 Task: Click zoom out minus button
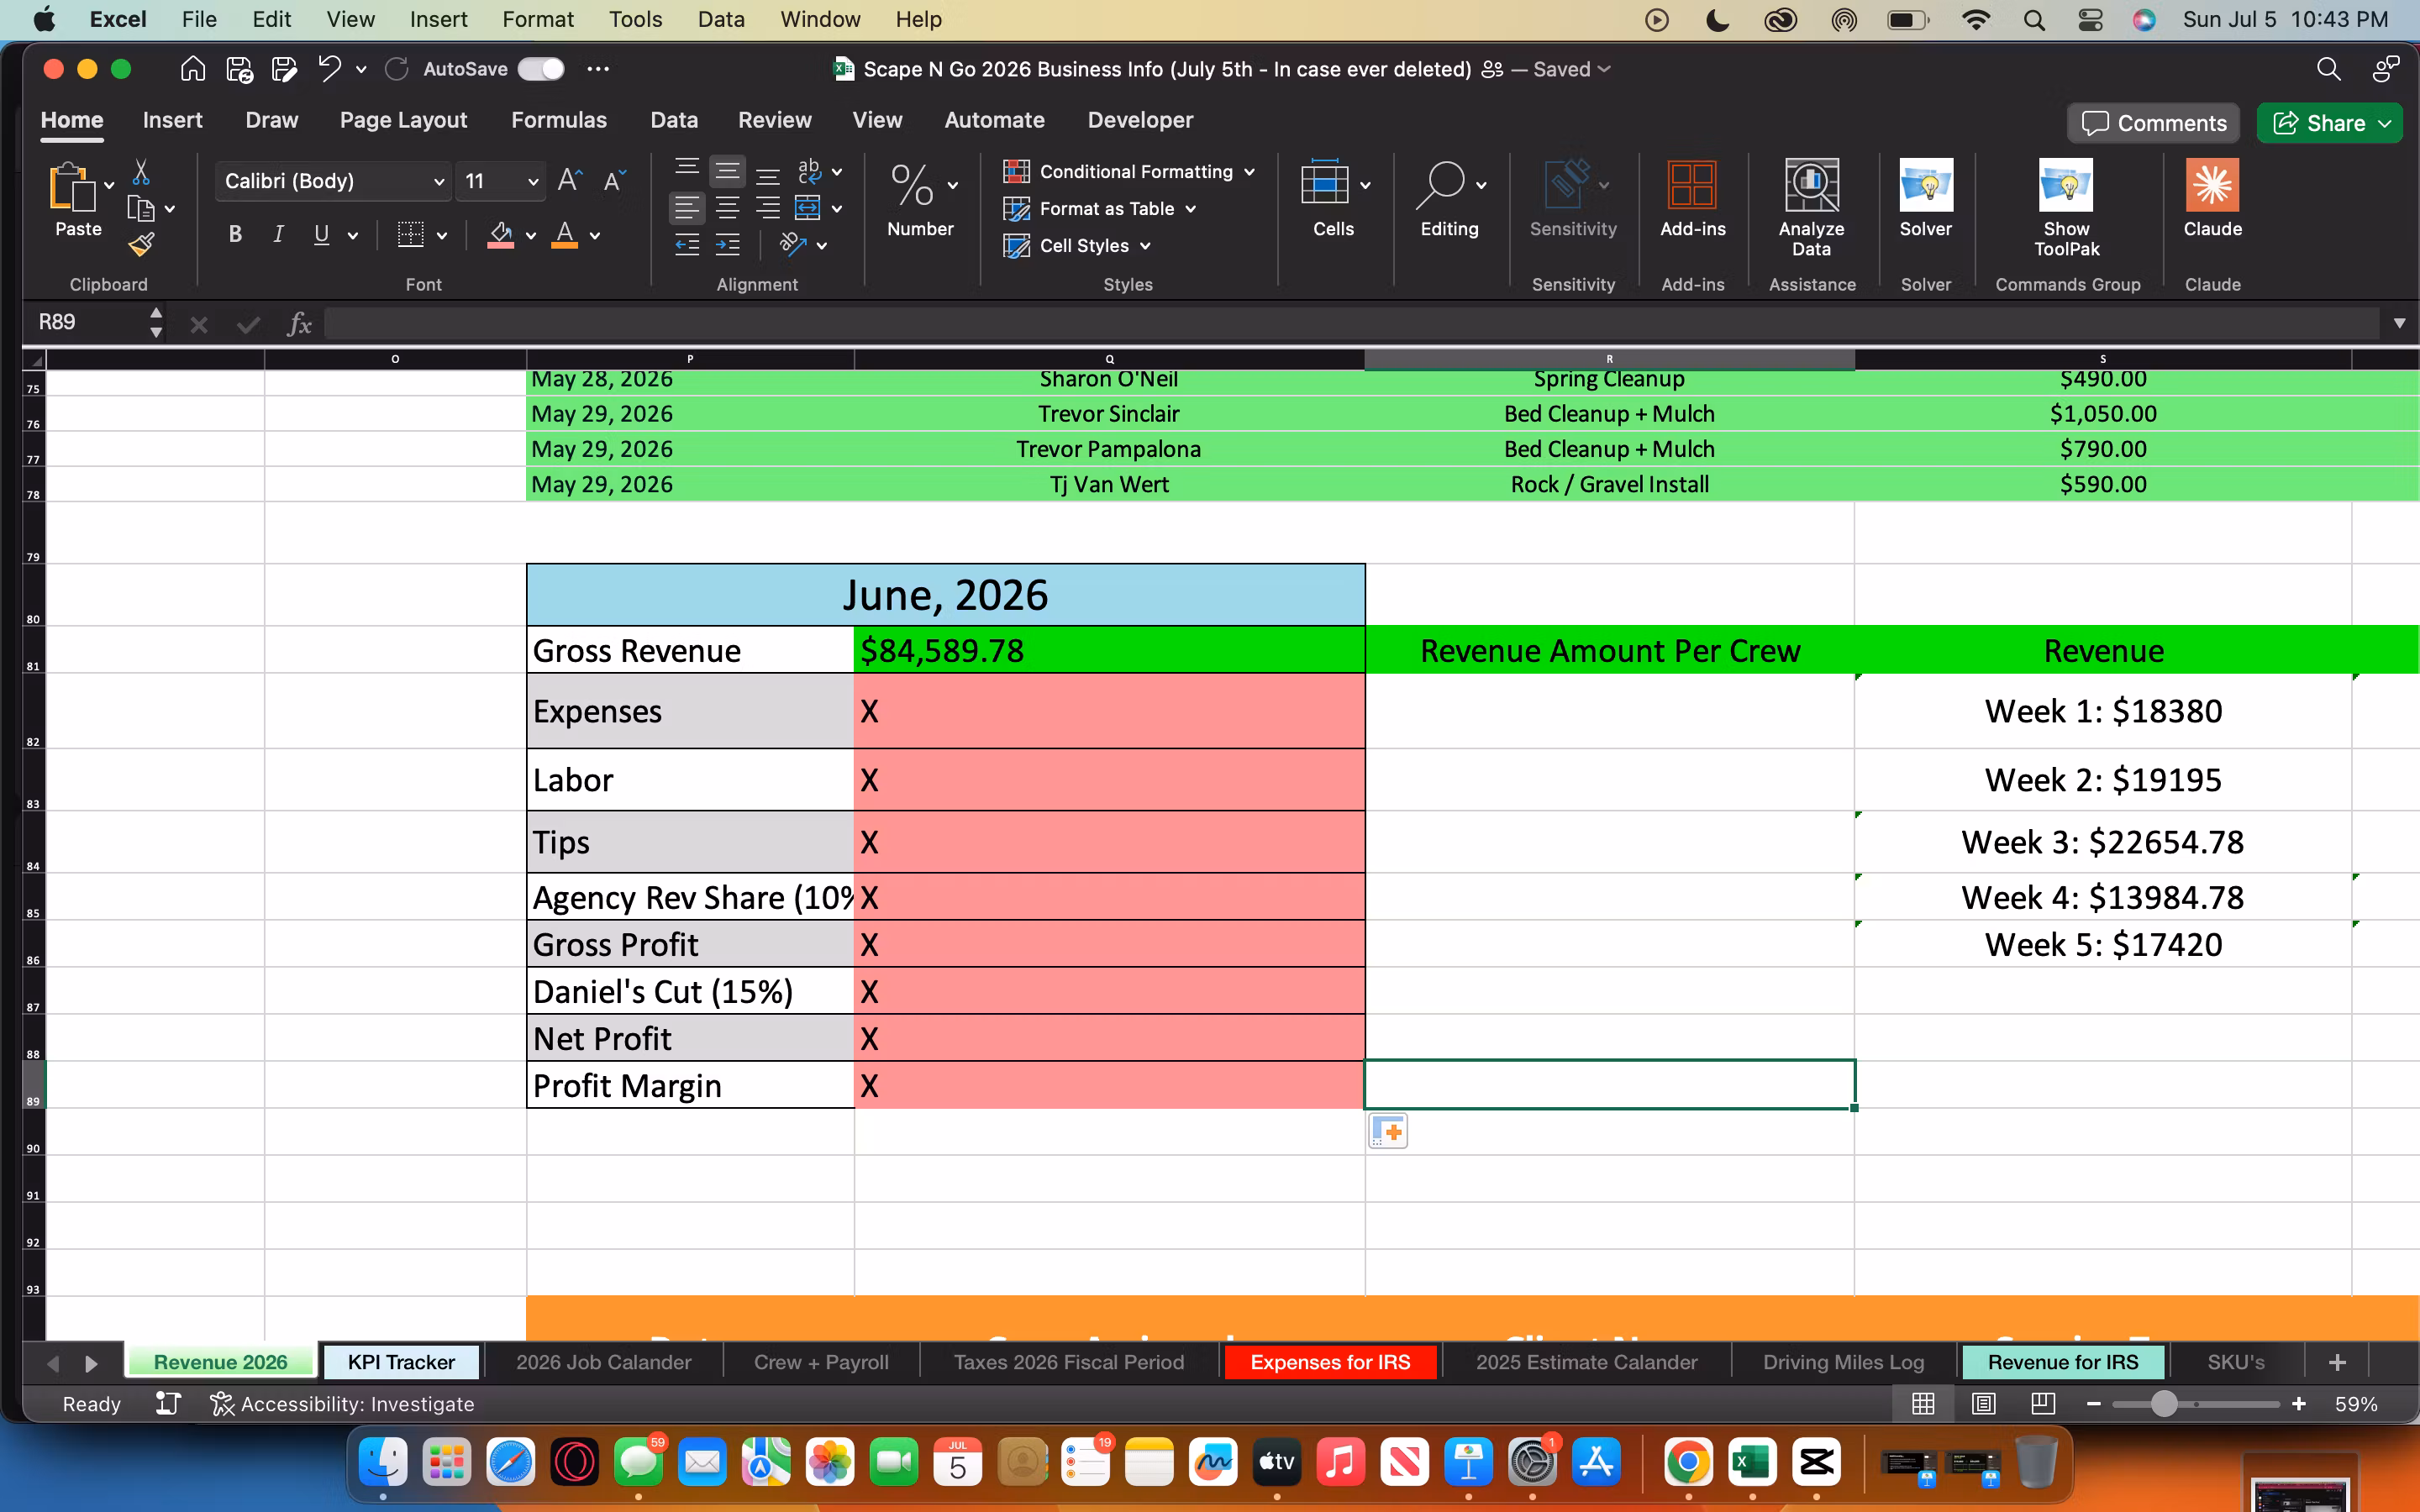tap(2094, 1404)
